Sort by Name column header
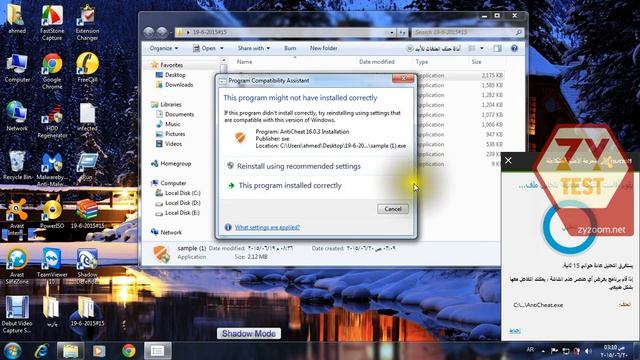Viewport: 640px width, 360px height. click(244, 62)
